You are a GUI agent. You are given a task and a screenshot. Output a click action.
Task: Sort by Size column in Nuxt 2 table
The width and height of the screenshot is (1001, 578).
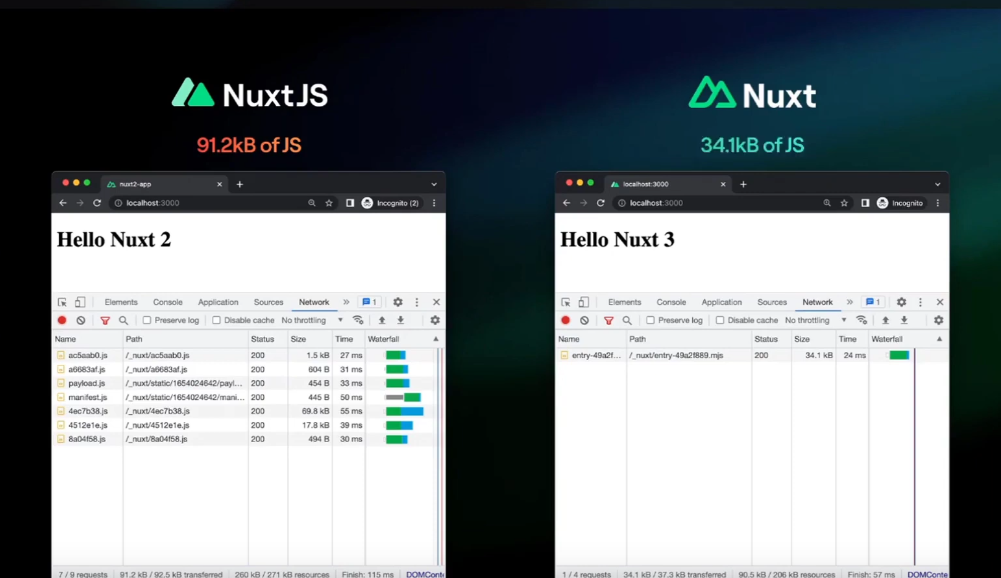click(x=310, y=339)
